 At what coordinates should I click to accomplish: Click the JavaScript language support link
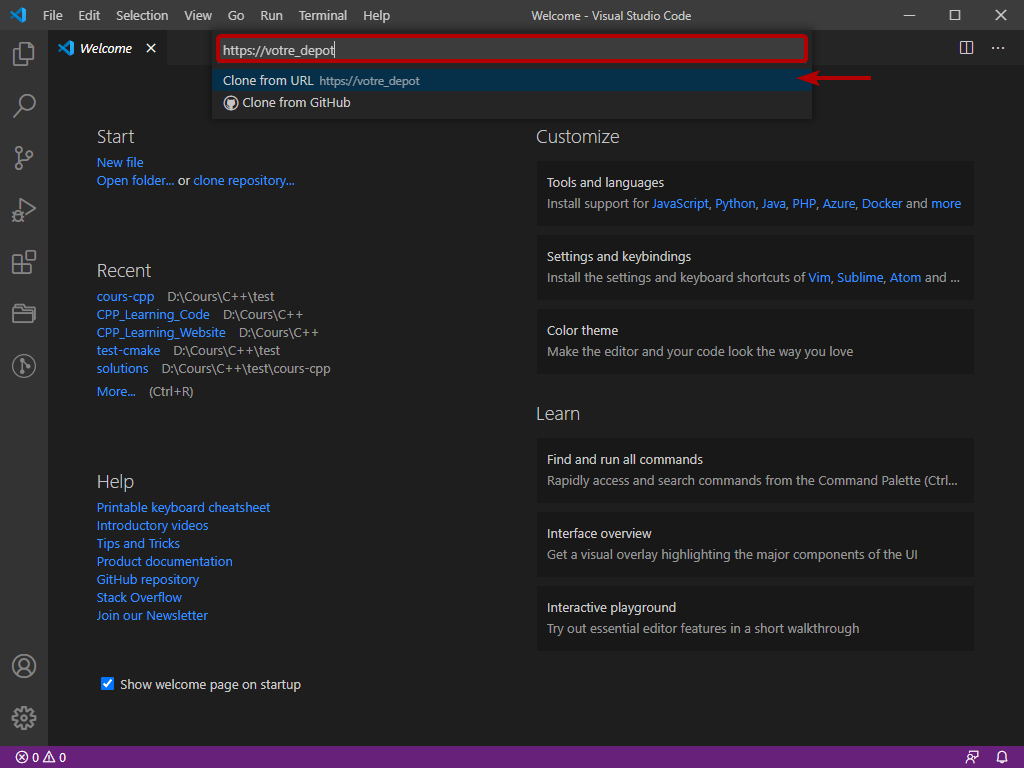tap(680, 204)
